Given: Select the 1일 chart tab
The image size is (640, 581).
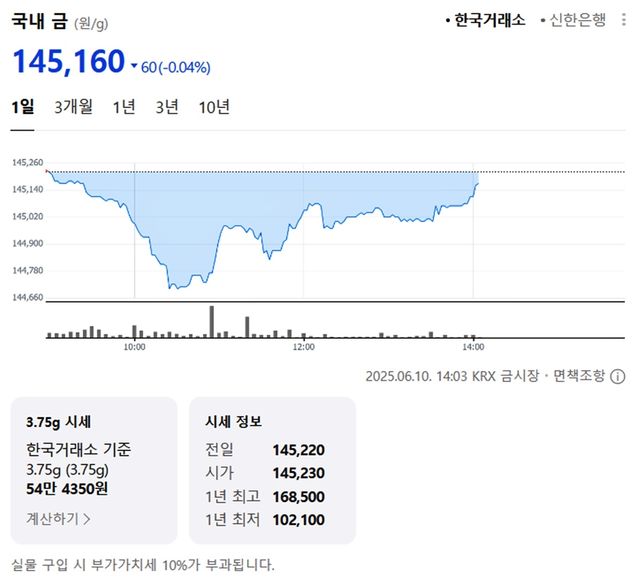Looking at the screenshot, I should [22, 107].
